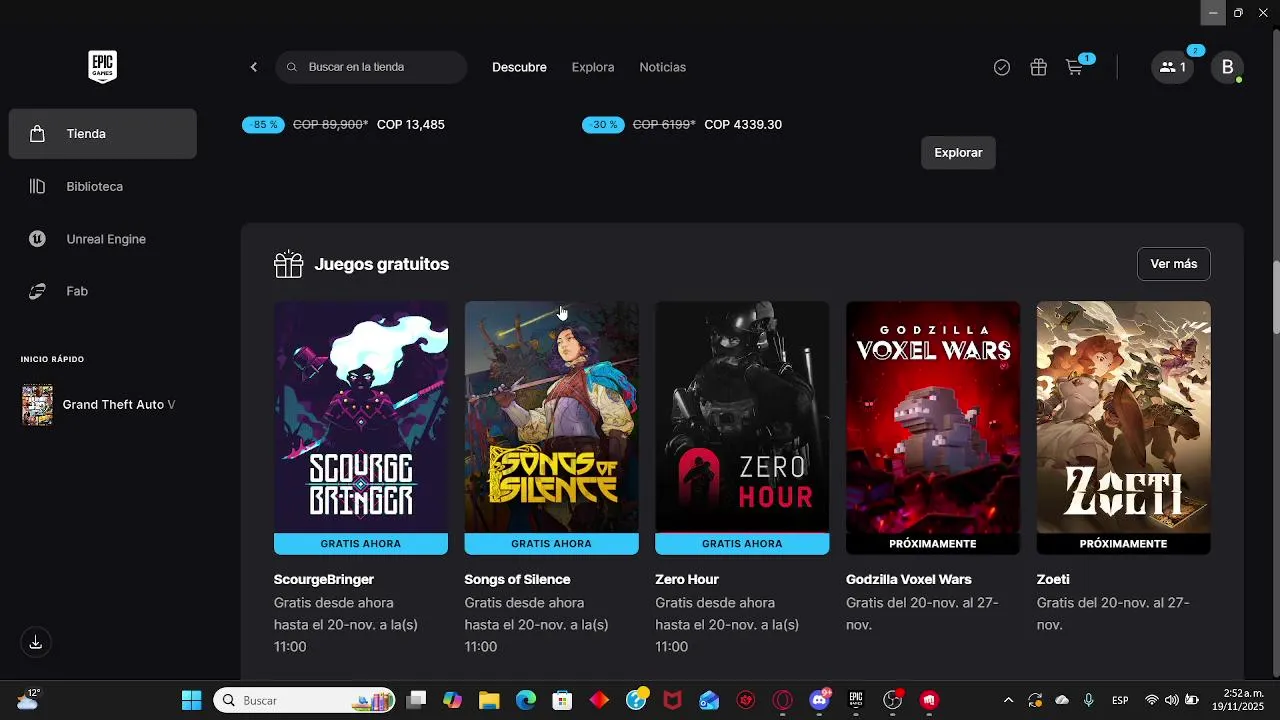Open Windows Start menu
The height and width of the screenshot is (720, 1280).
pos(191,700)
